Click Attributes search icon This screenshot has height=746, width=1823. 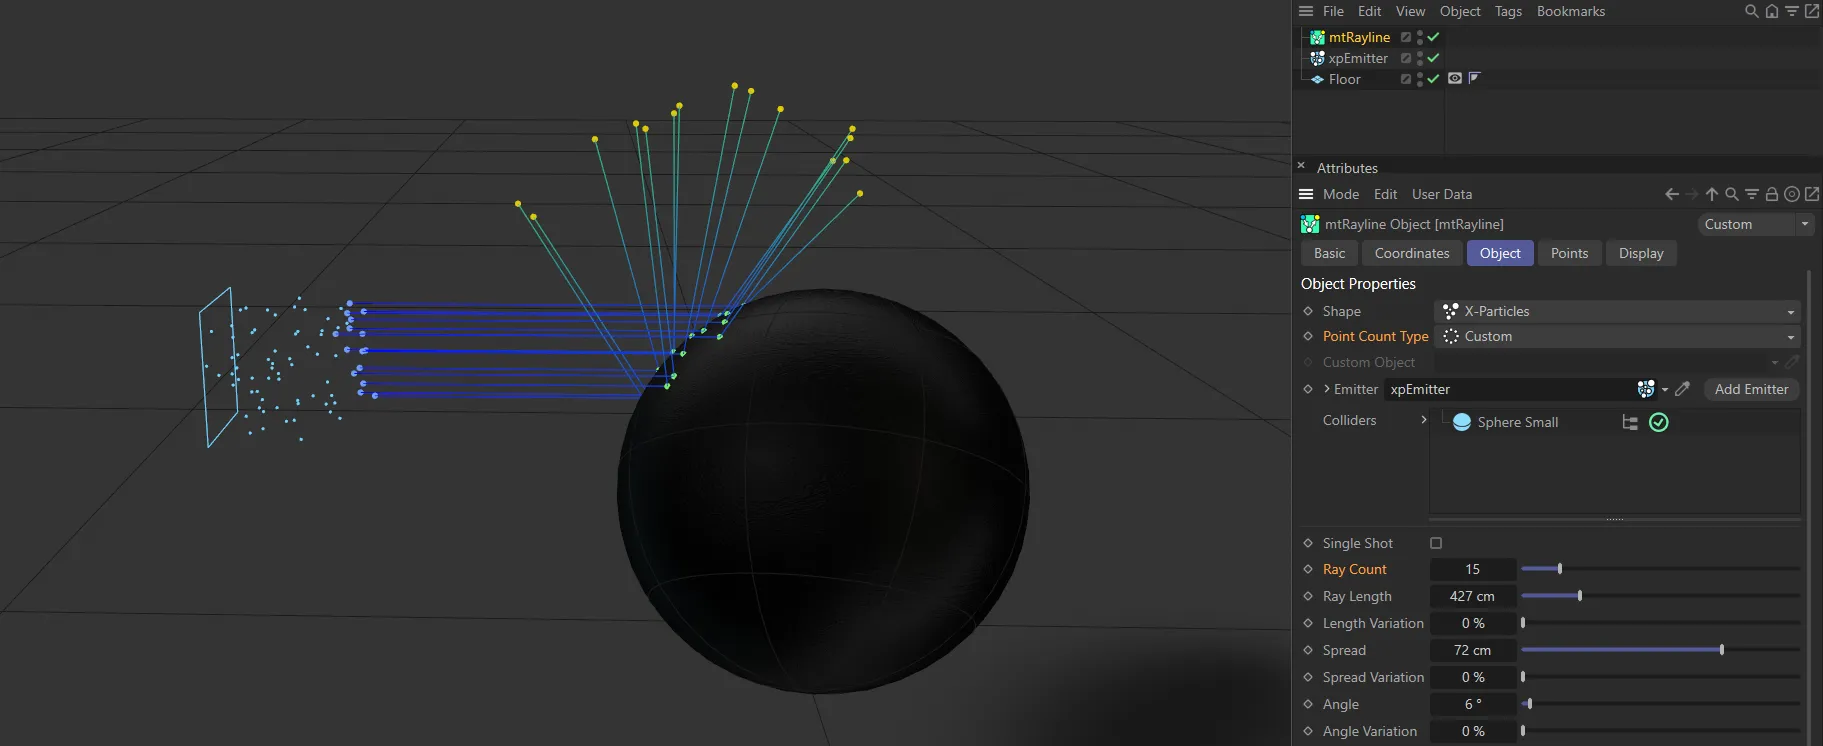[1732, 194]
